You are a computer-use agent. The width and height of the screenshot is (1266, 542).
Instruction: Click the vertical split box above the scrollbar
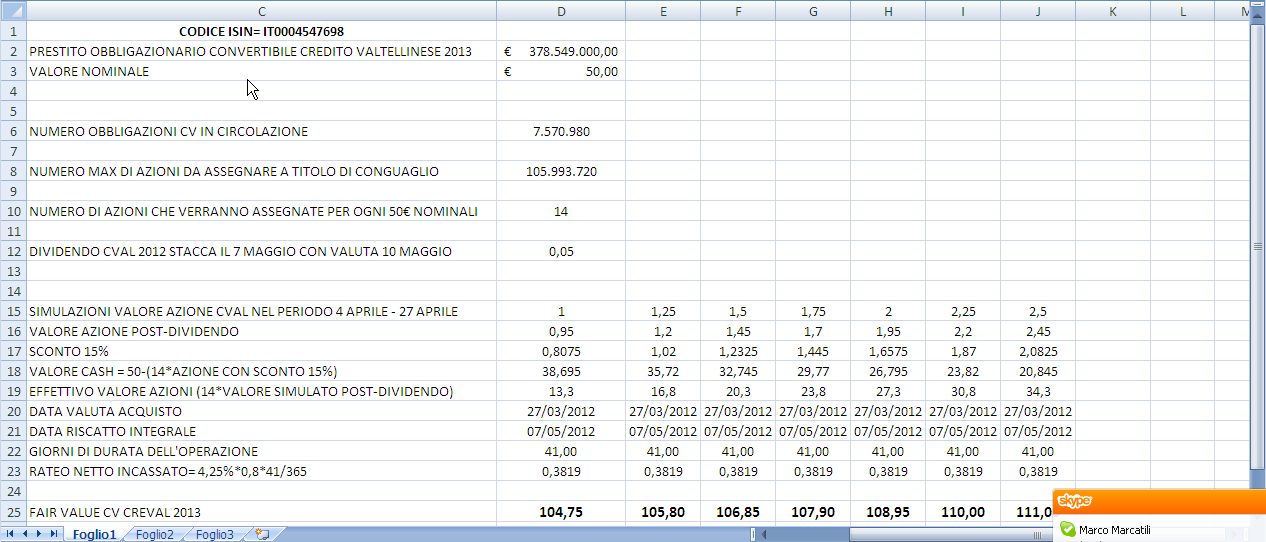(x=1258, y=4)
